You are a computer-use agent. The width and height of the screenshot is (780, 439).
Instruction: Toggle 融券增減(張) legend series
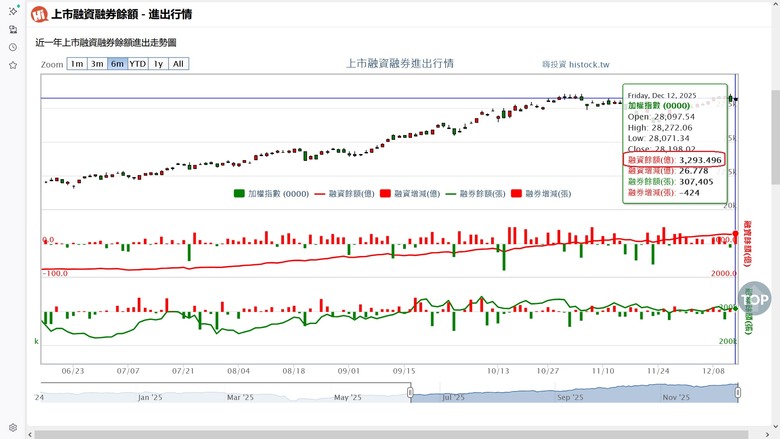541,193
